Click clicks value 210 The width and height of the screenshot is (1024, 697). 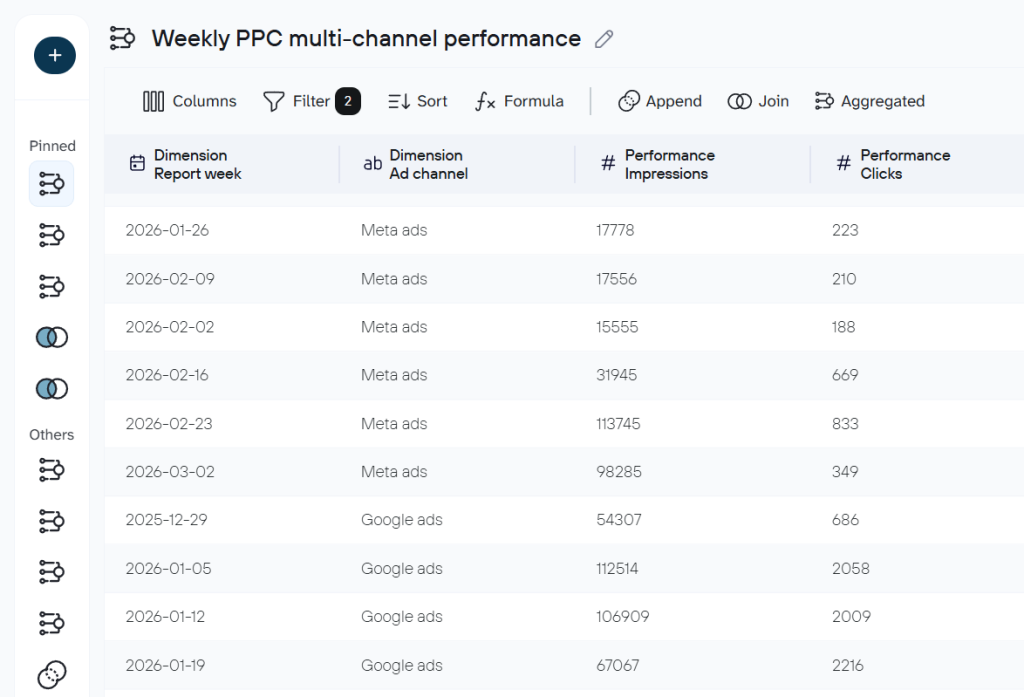(x=844, y=279)
